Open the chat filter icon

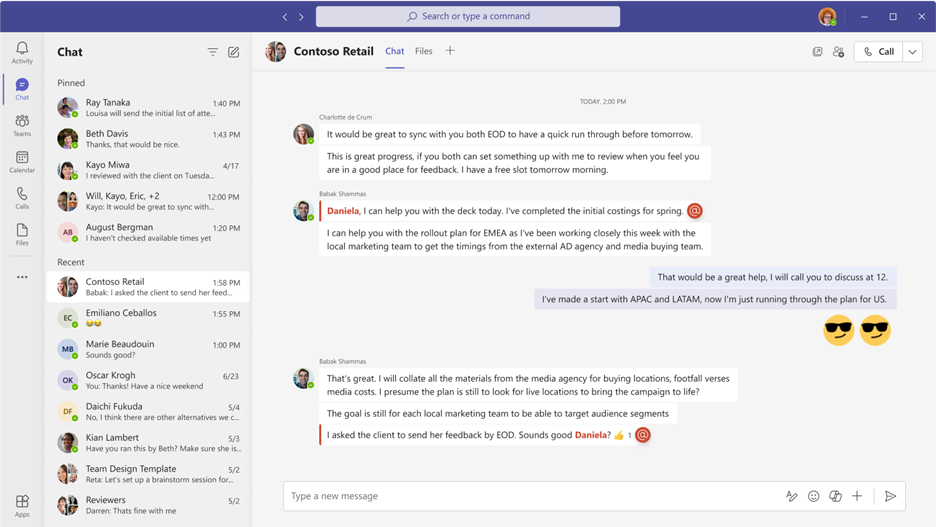click(213, 52)
